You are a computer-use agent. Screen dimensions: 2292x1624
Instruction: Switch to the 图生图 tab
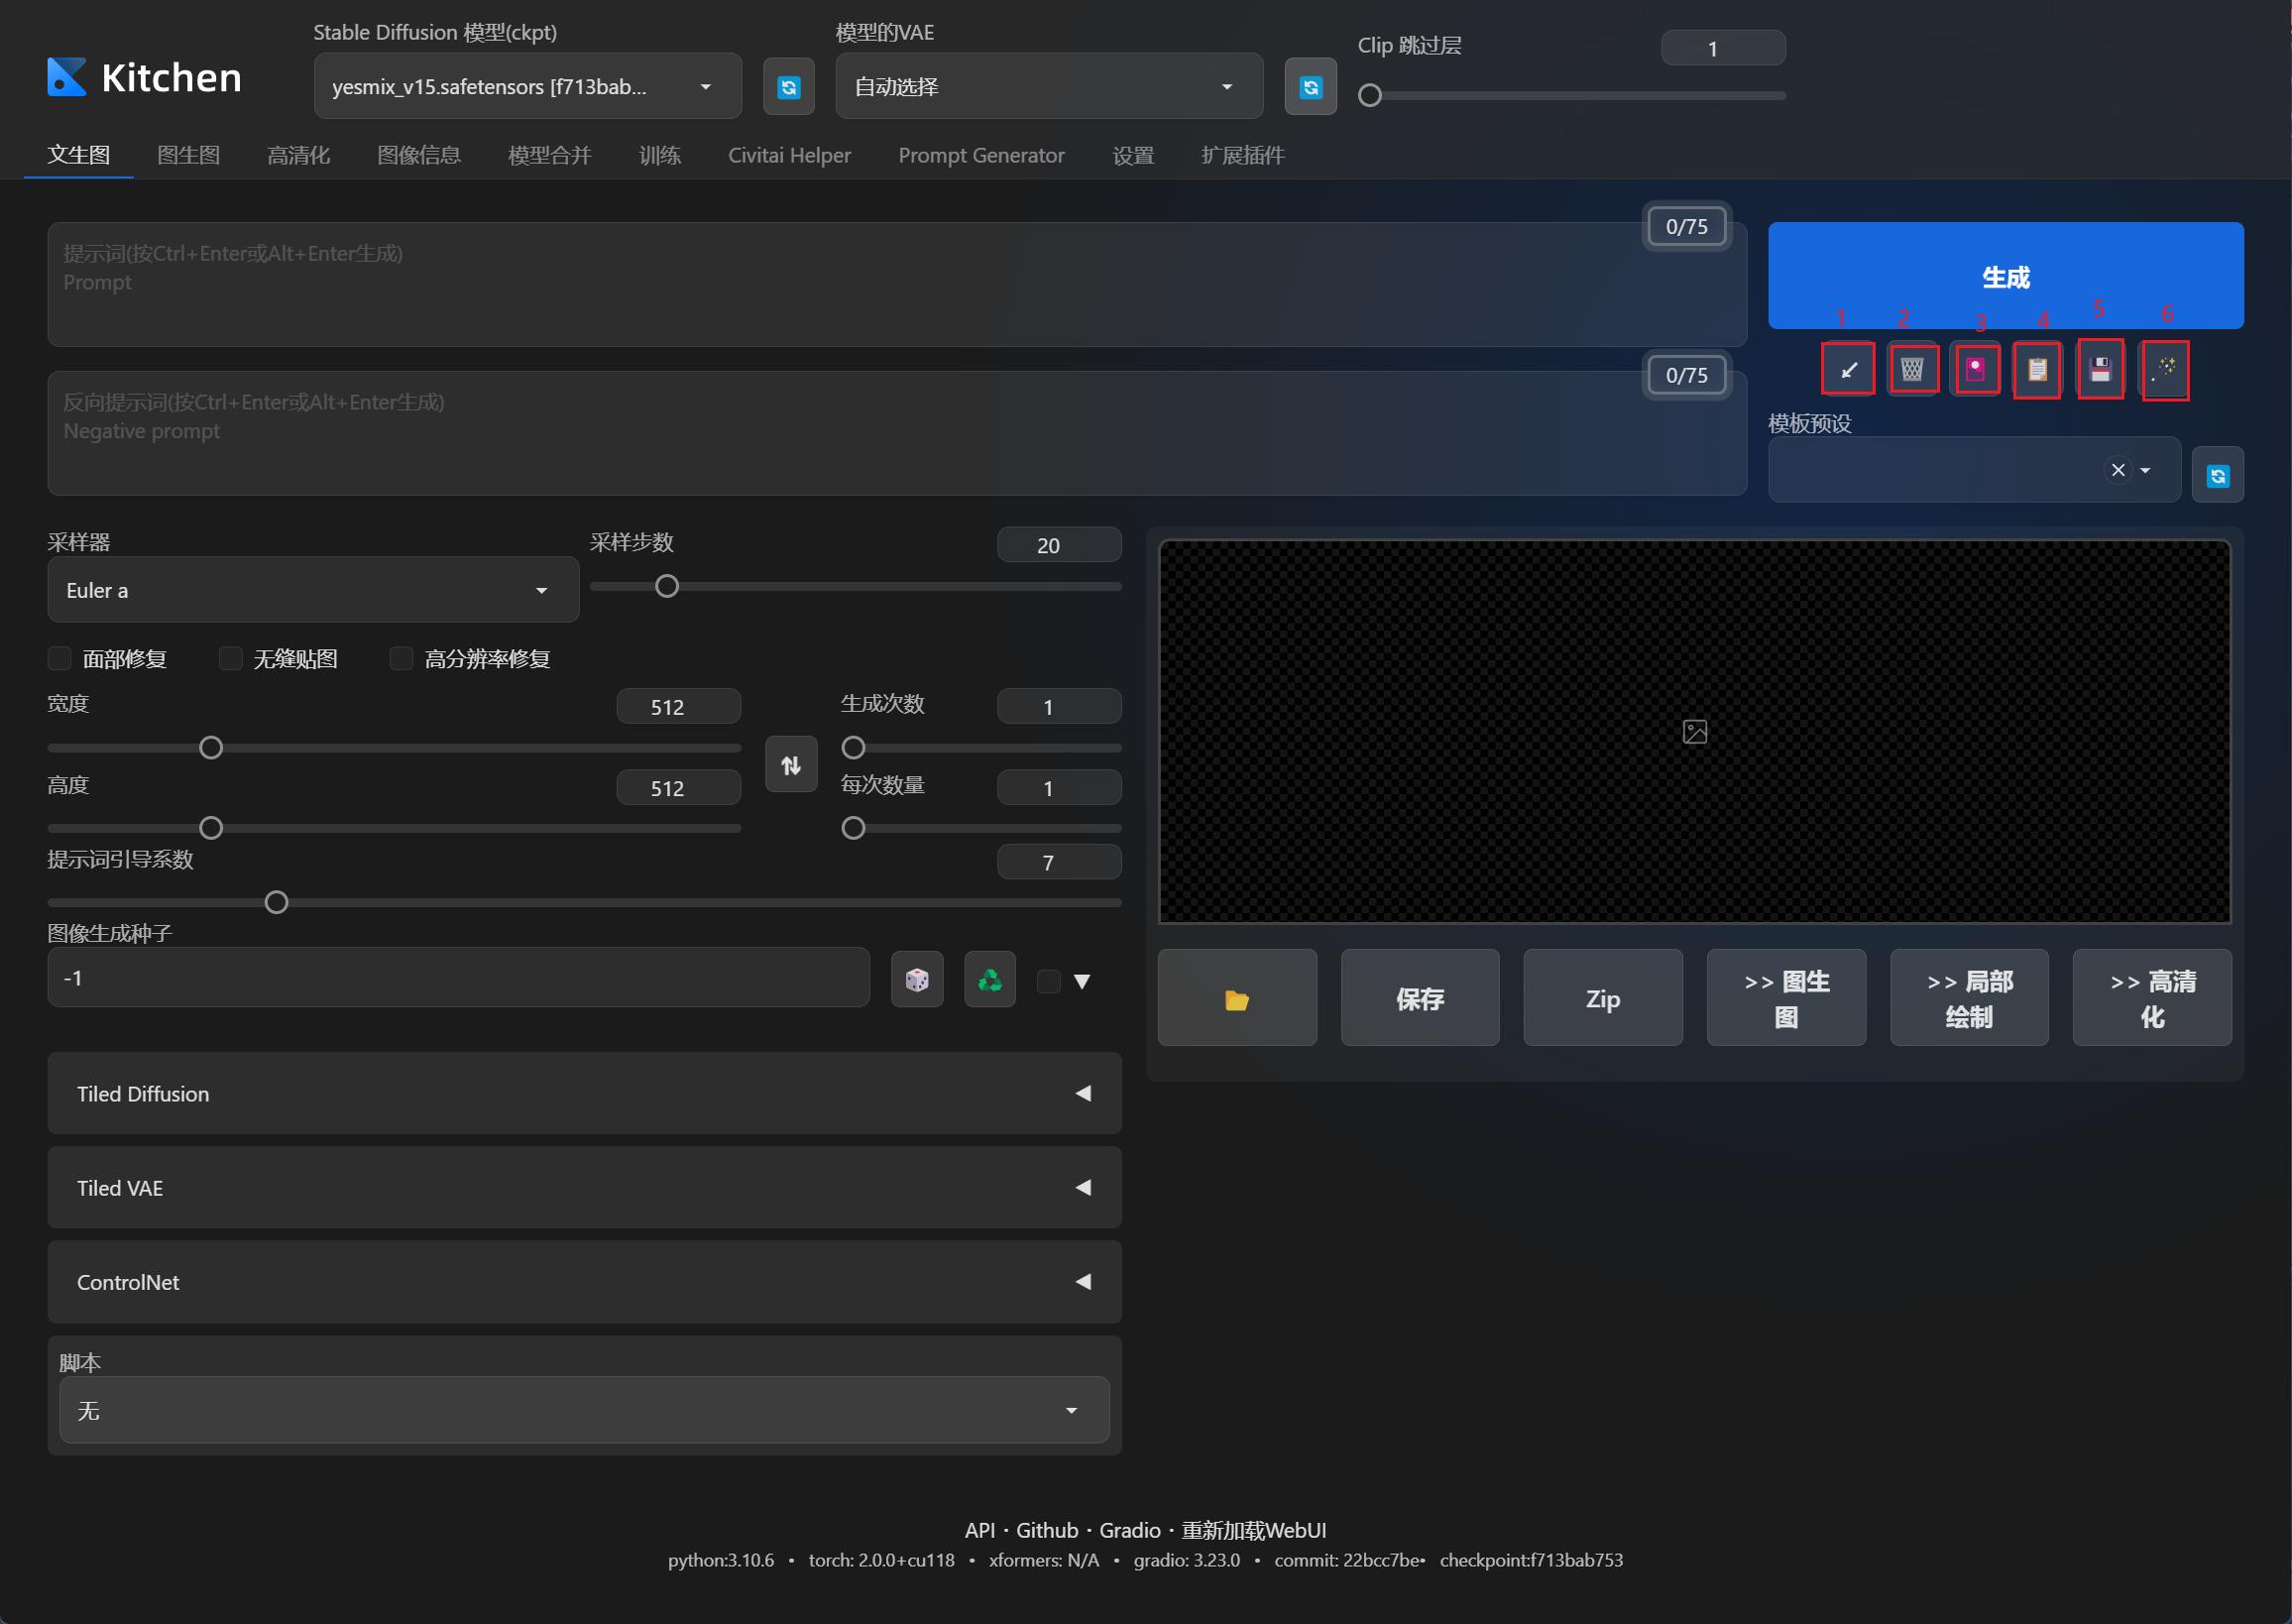click(x=188, y=156)
